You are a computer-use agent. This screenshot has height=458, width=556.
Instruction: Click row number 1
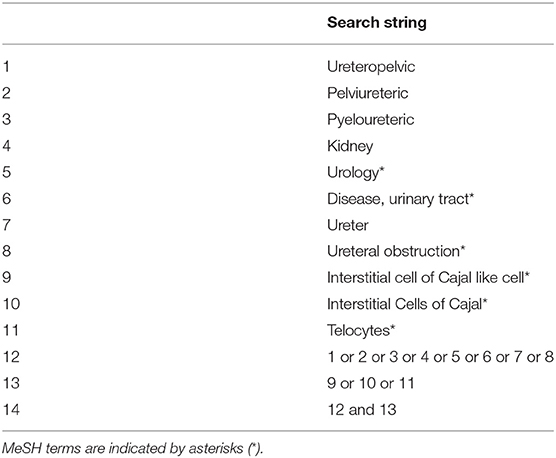pos(6,67)
